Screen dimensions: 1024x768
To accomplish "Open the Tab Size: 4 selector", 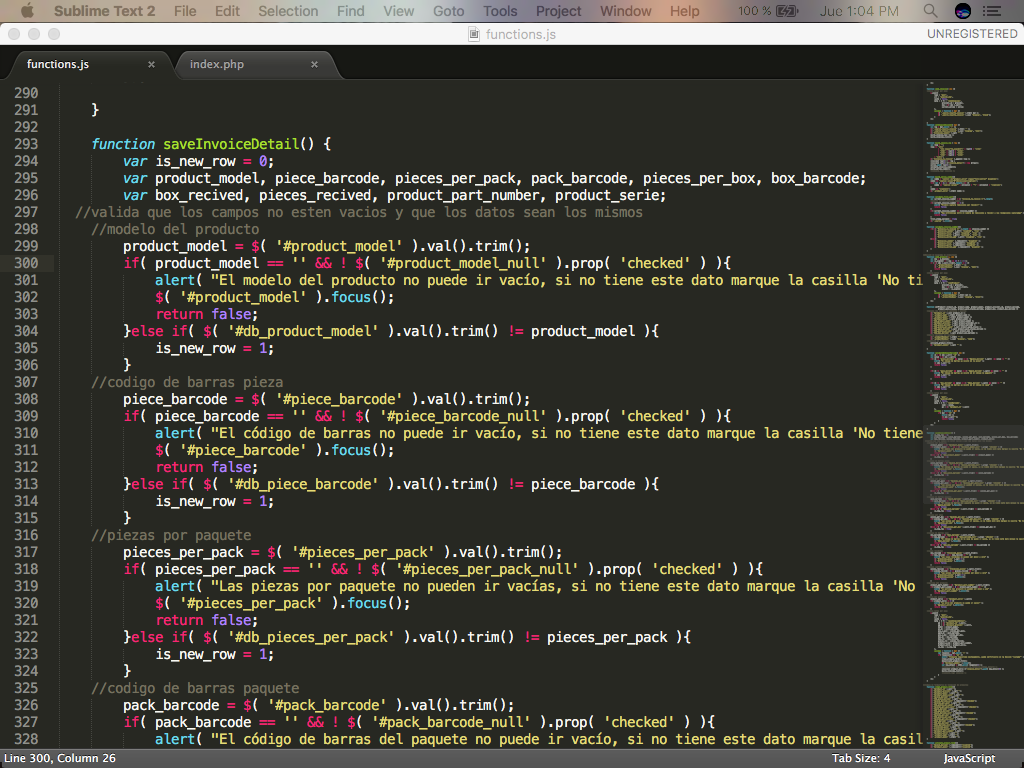I will pyautogui.click(x=860, y=758).
